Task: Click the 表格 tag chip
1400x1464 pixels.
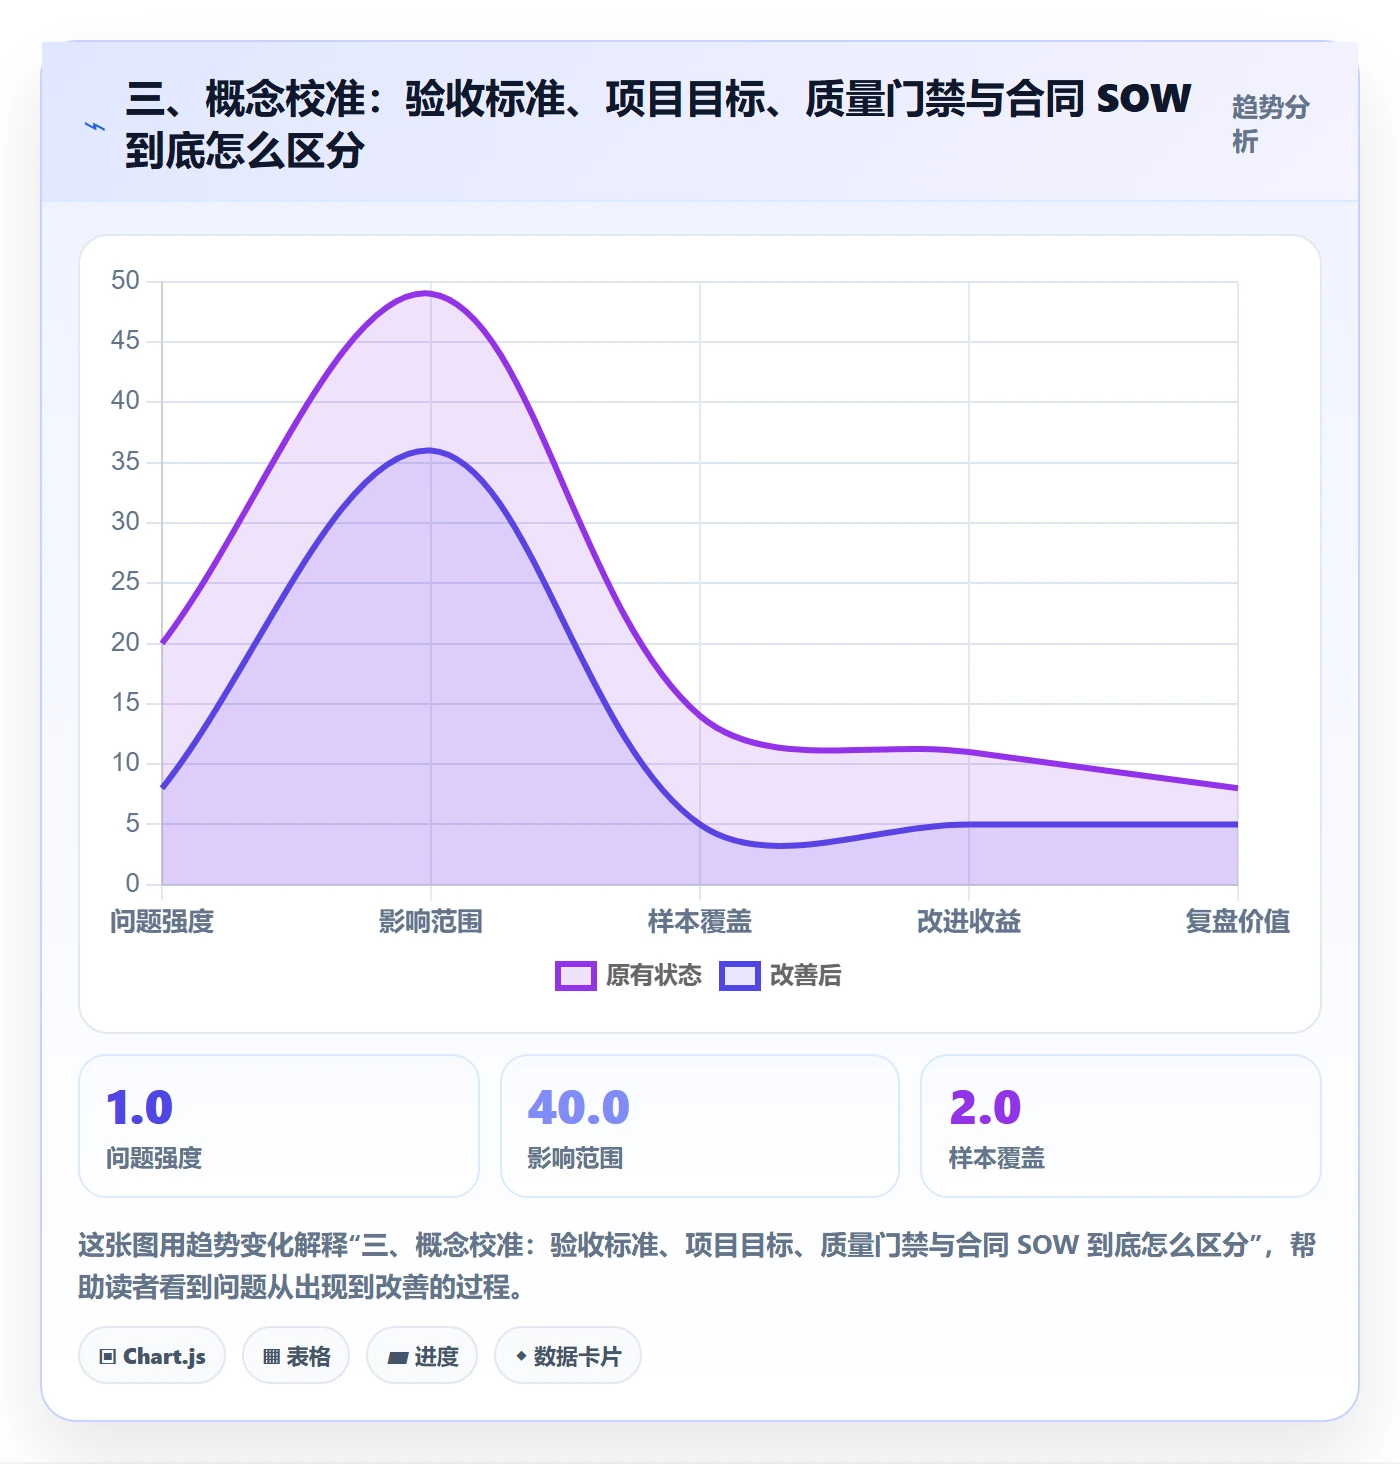Action: click(296, 1356)
